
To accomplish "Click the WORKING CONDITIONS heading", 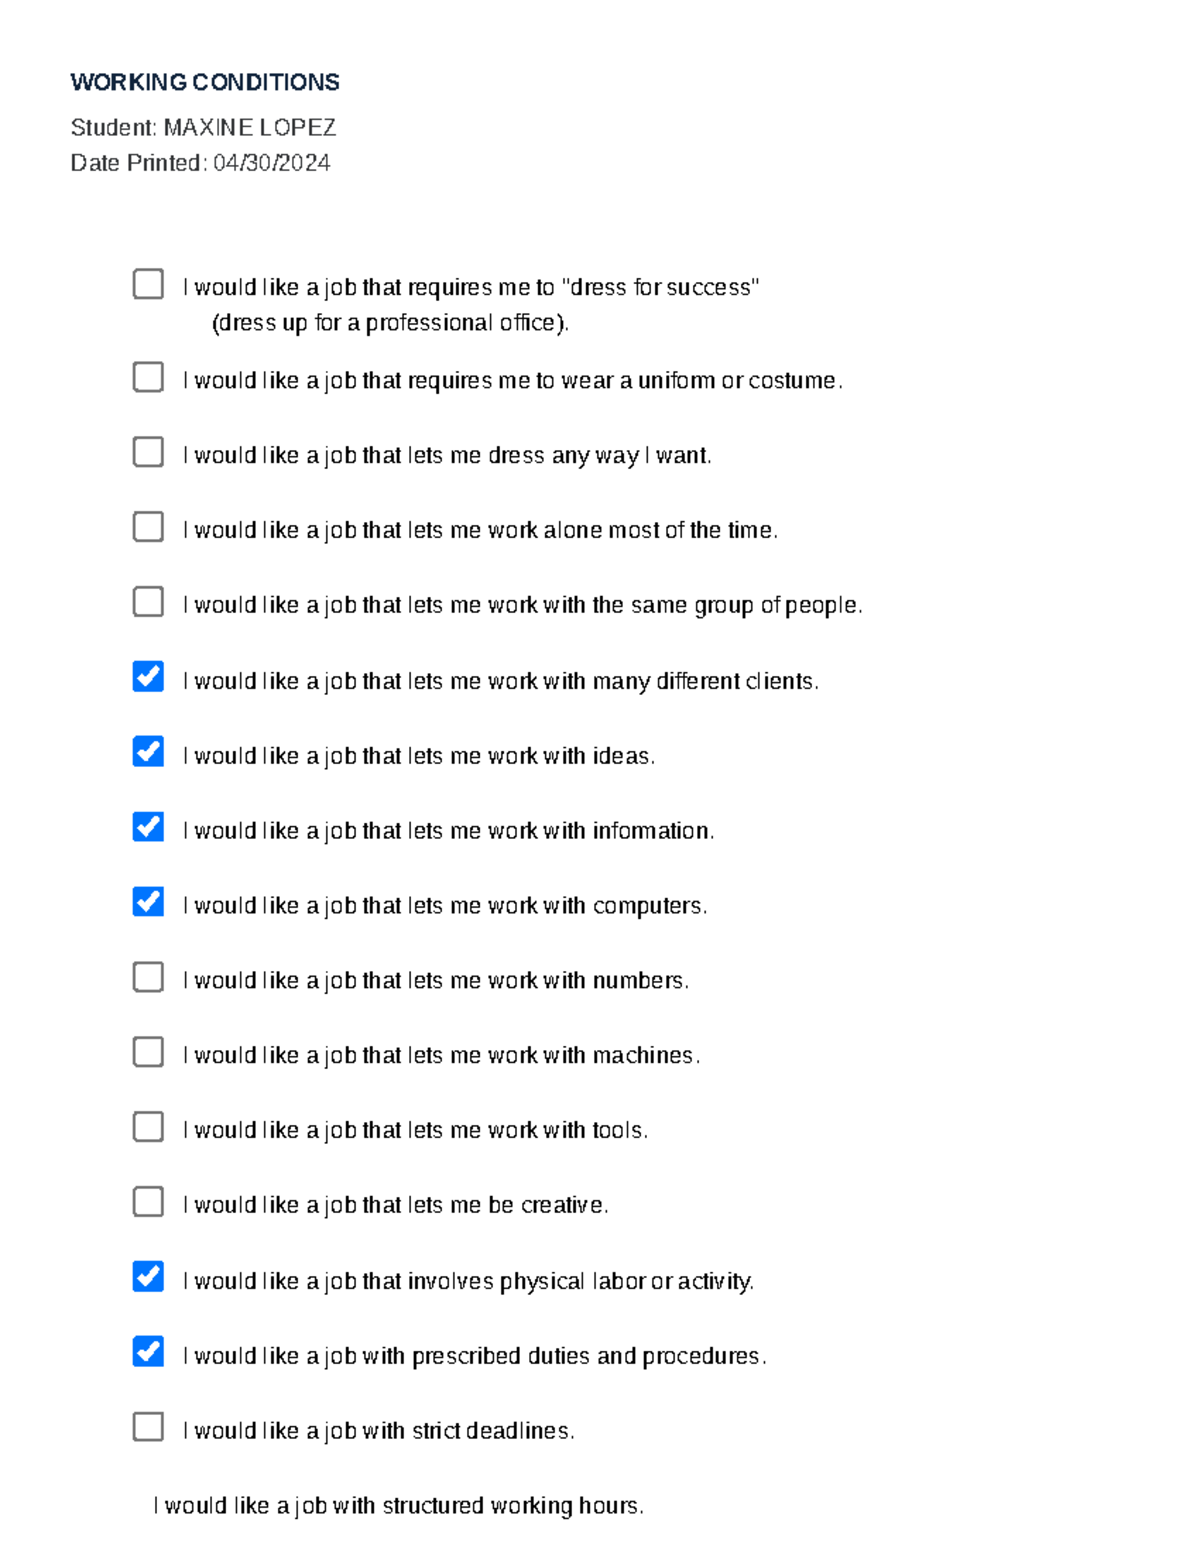I will click(x=205, y=82).
